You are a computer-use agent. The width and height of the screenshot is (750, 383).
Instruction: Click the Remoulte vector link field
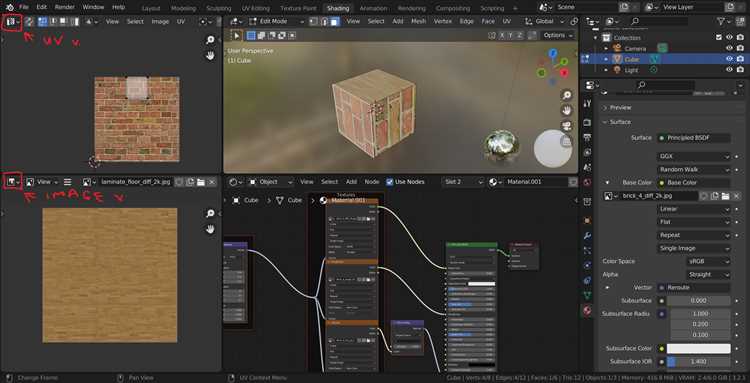coord(694,288)
